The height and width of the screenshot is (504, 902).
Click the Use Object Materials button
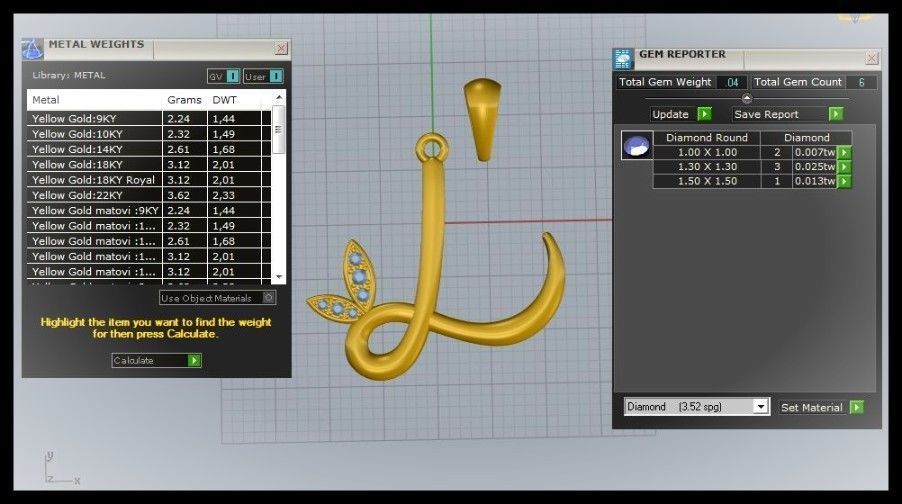pos(217,297)
